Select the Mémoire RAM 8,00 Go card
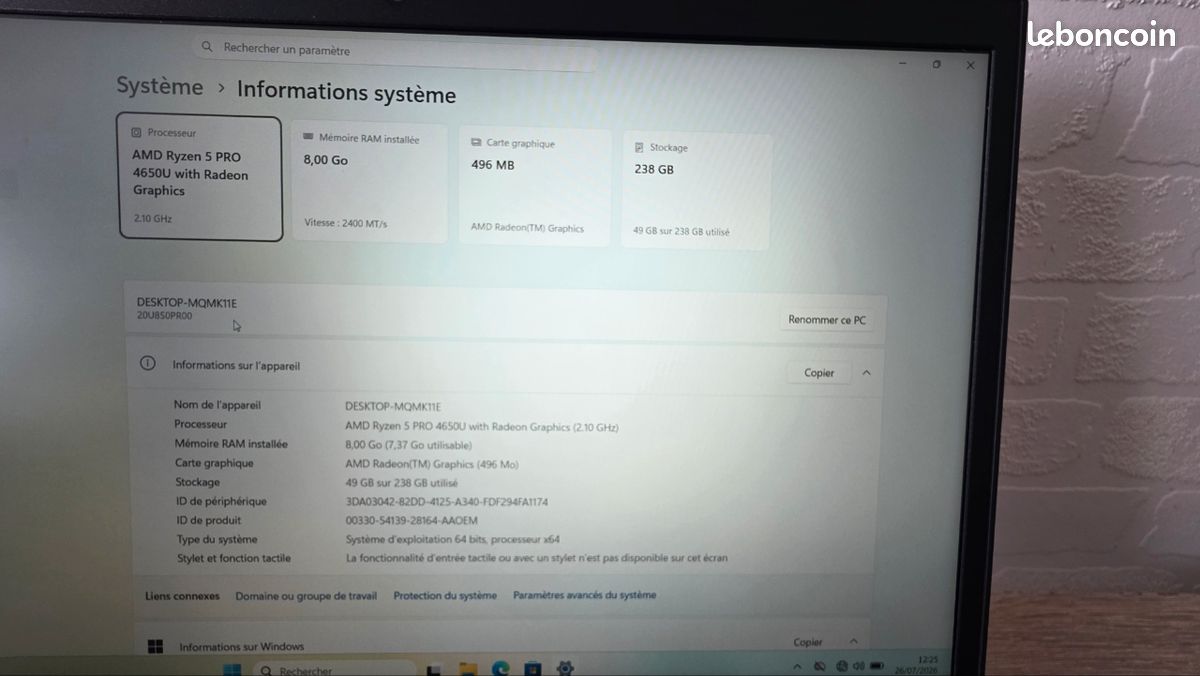The image size is (1200, 676). (x=369, y=182)
